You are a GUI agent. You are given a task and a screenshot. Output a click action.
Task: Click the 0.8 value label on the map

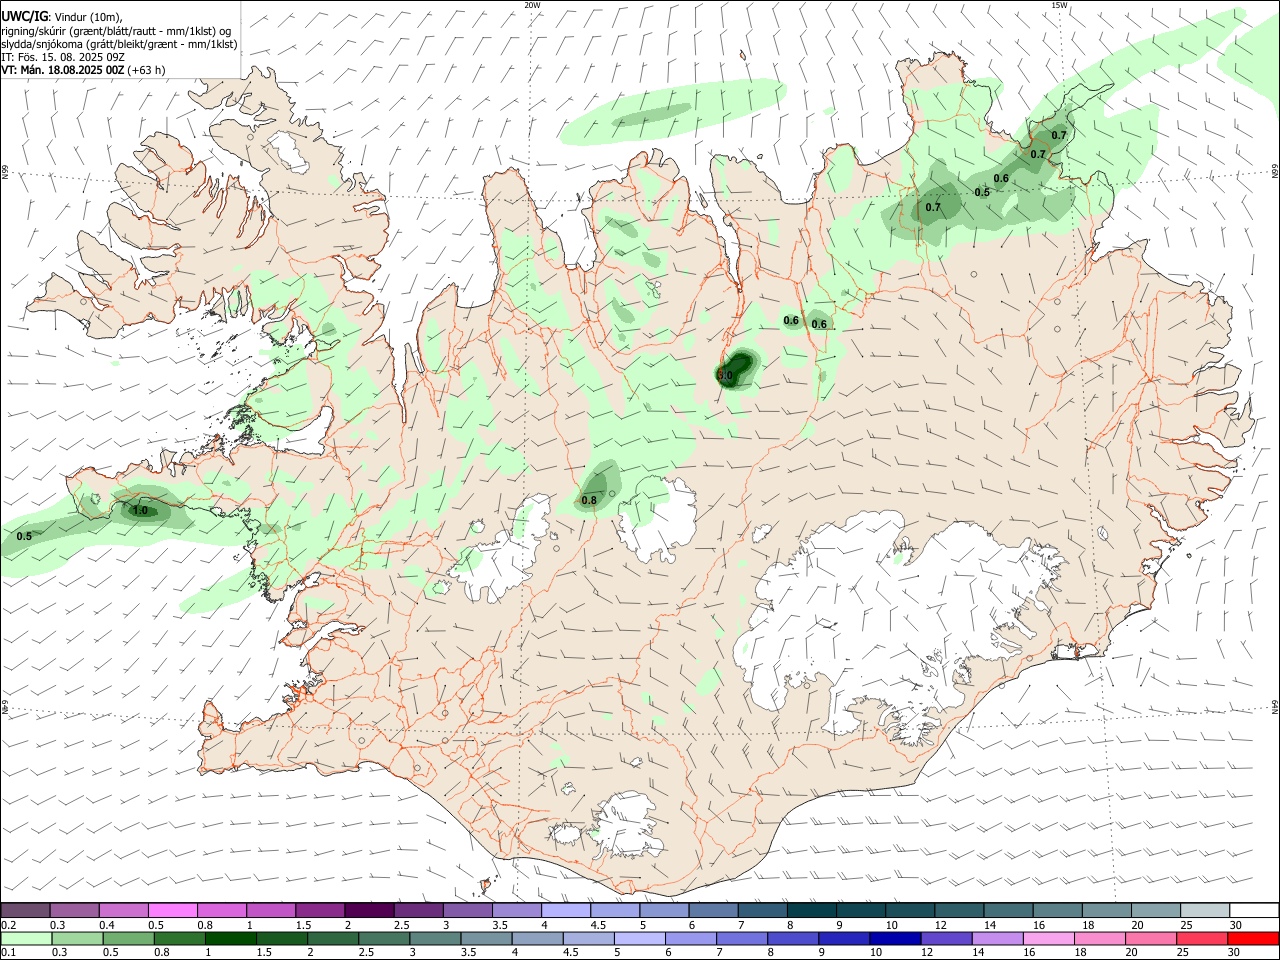click(589, 501)
